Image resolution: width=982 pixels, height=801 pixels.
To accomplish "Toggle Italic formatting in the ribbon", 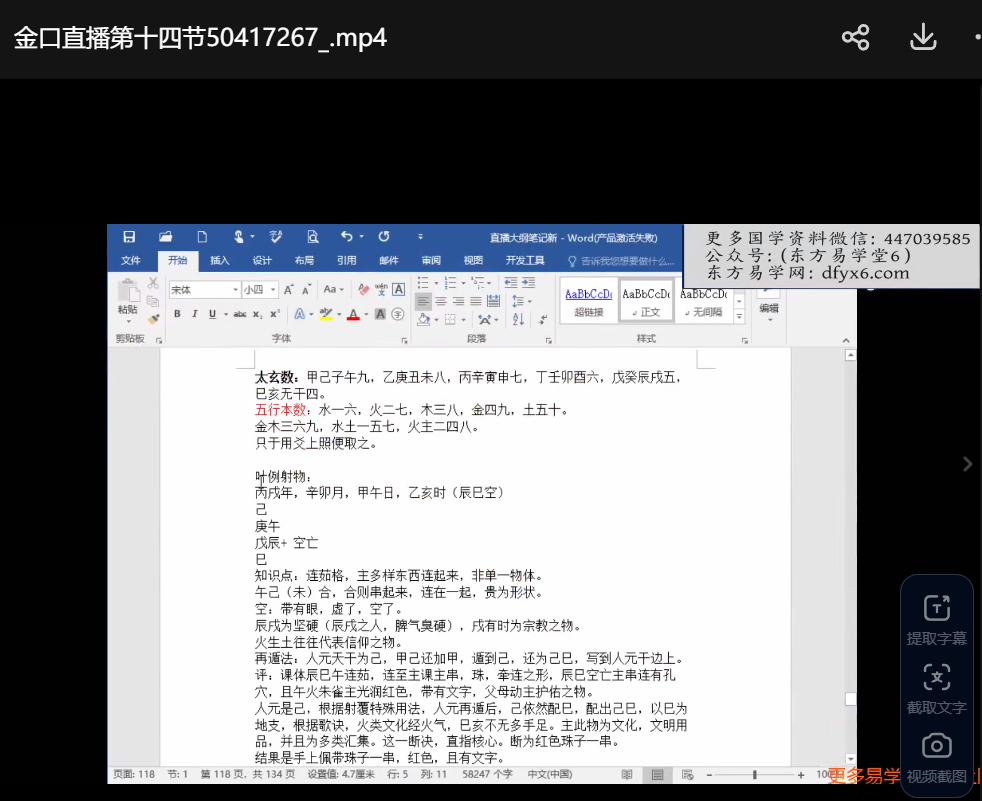I will point(194,314).
